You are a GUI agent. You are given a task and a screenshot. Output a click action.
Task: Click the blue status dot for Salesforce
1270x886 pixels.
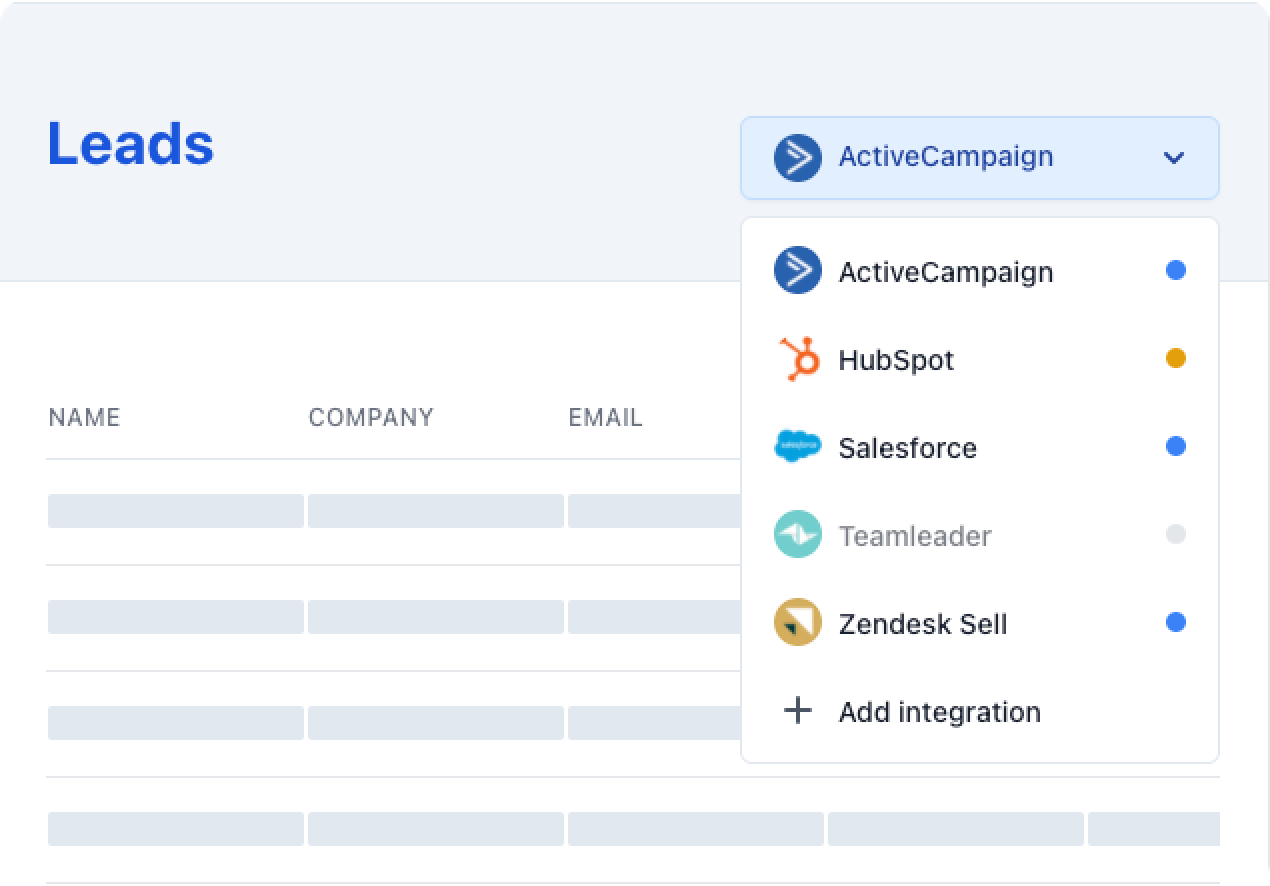1176,446
